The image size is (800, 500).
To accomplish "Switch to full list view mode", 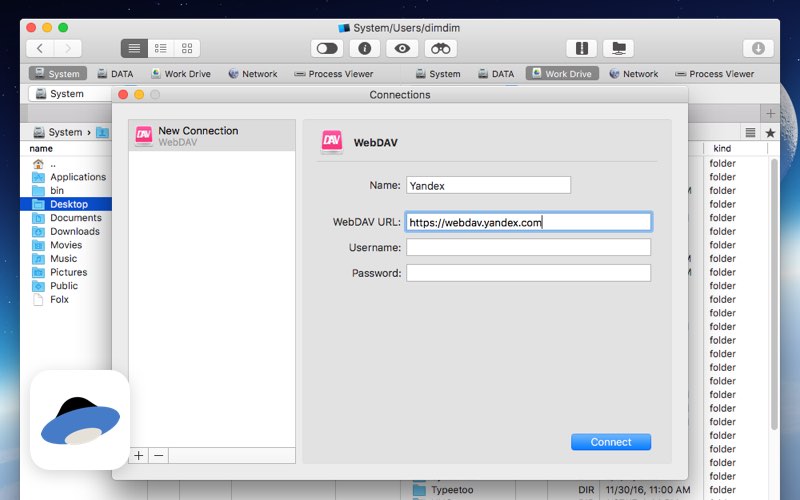I will point(134,48).
